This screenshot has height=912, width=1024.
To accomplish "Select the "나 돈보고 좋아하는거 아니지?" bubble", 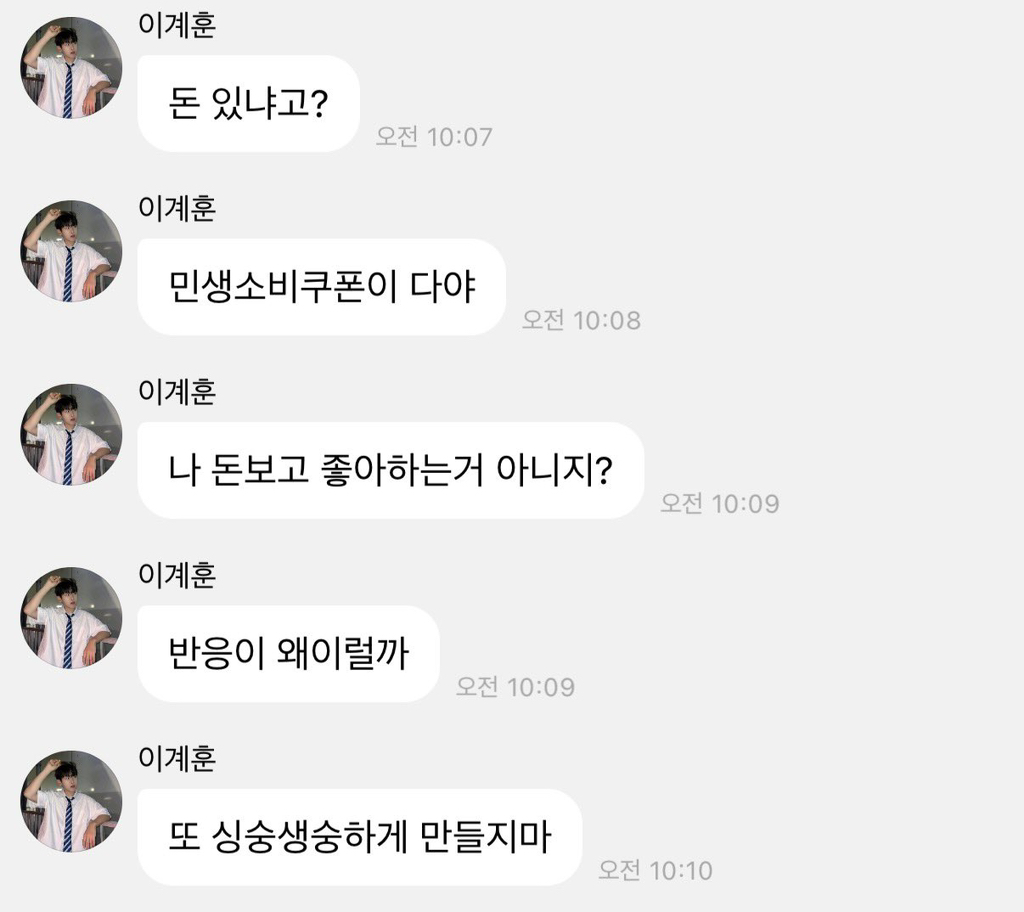I will tap(390, 470).
